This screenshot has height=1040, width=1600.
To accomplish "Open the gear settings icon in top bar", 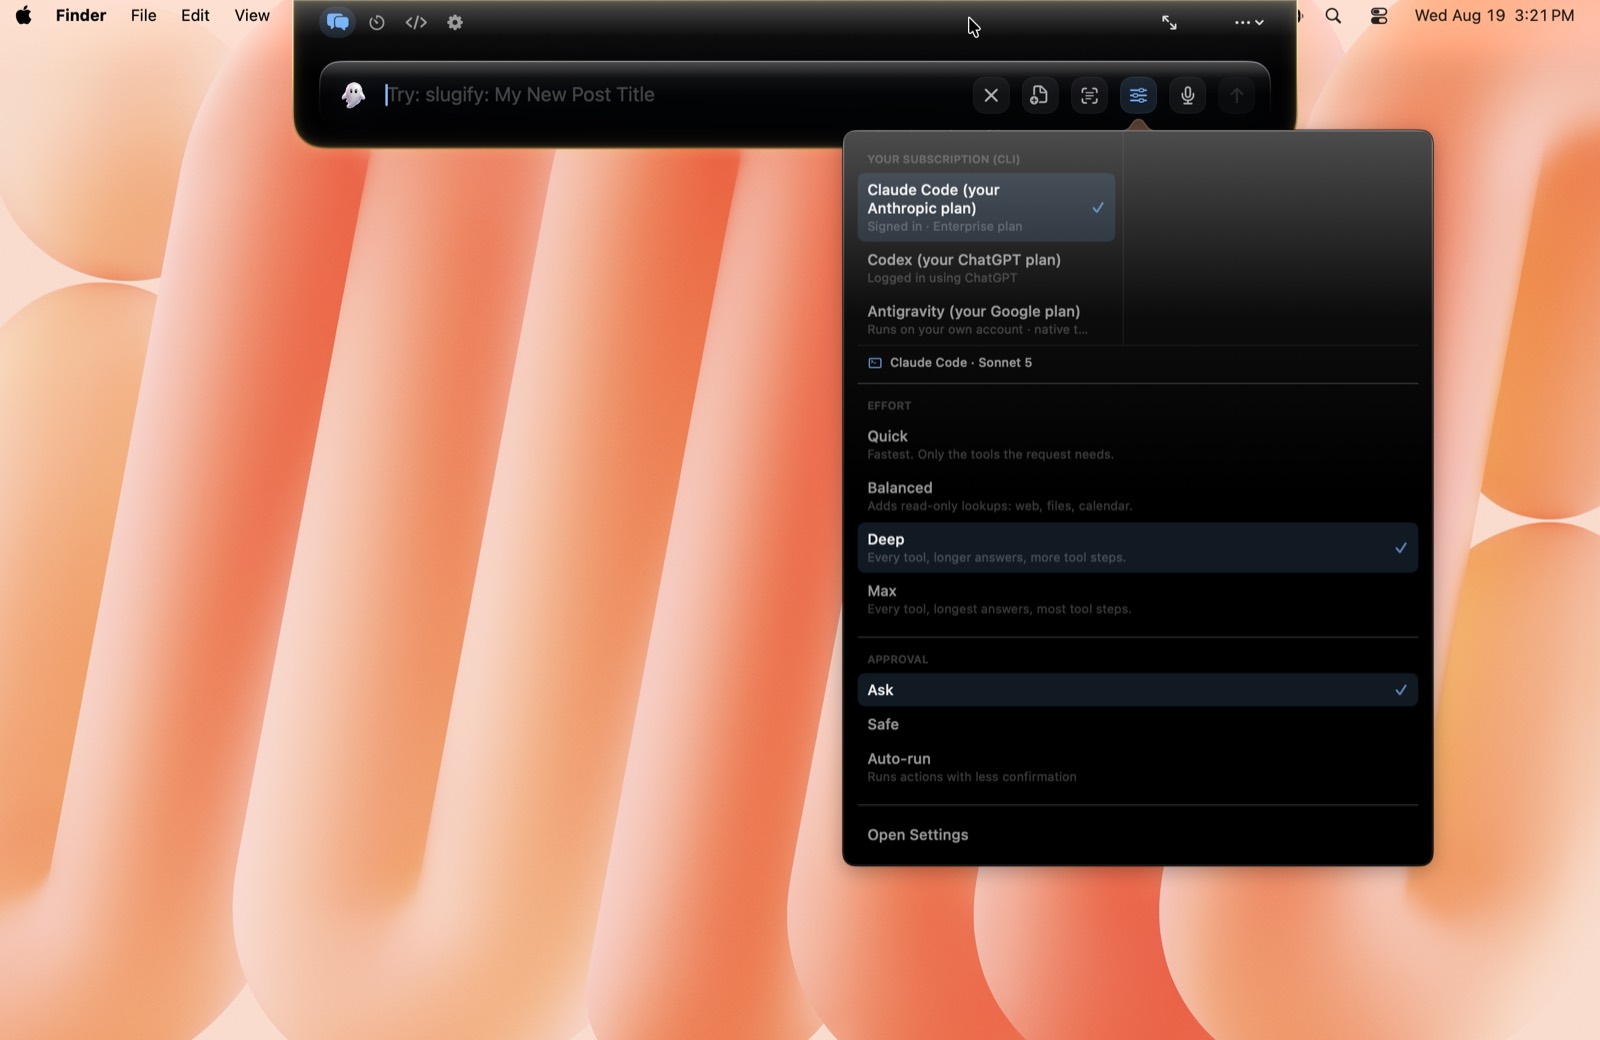I will click(x=455, y=22).
